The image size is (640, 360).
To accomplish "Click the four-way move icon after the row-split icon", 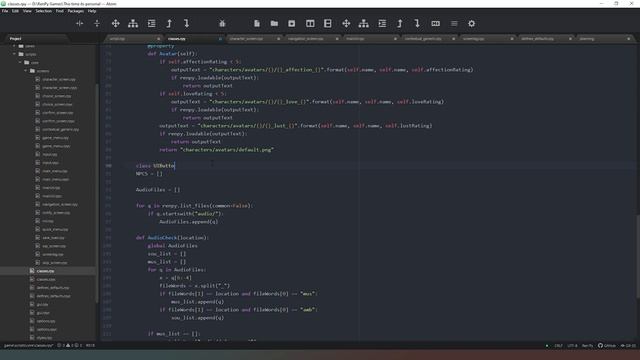I will pos(346,23).
